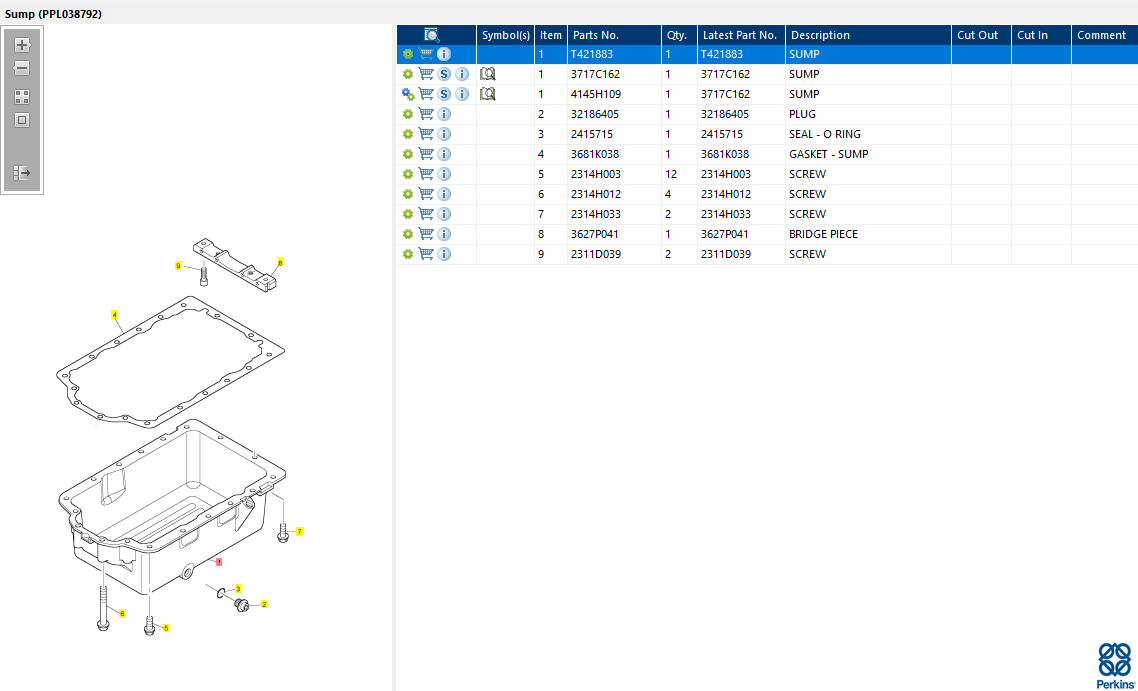Select the SEAL - O RING description
The width and height of the screenshot is (1138, 691).
pos(824,134)
